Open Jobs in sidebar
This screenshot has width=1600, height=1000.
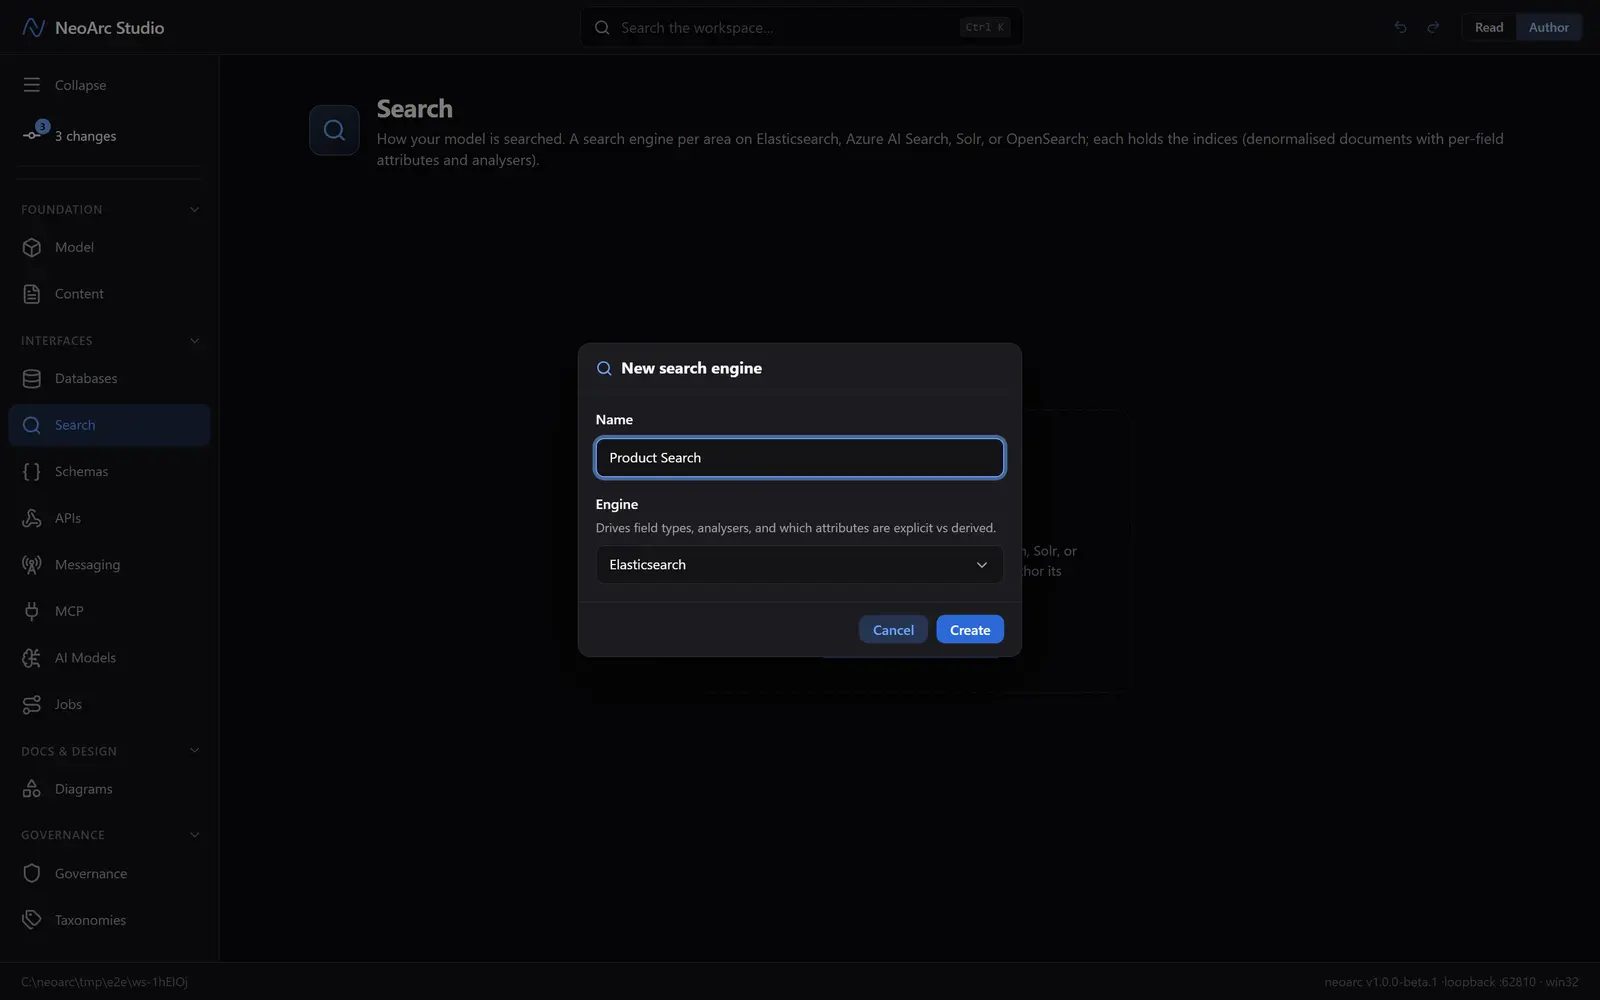pyautogui.click(x=109, y=704)
